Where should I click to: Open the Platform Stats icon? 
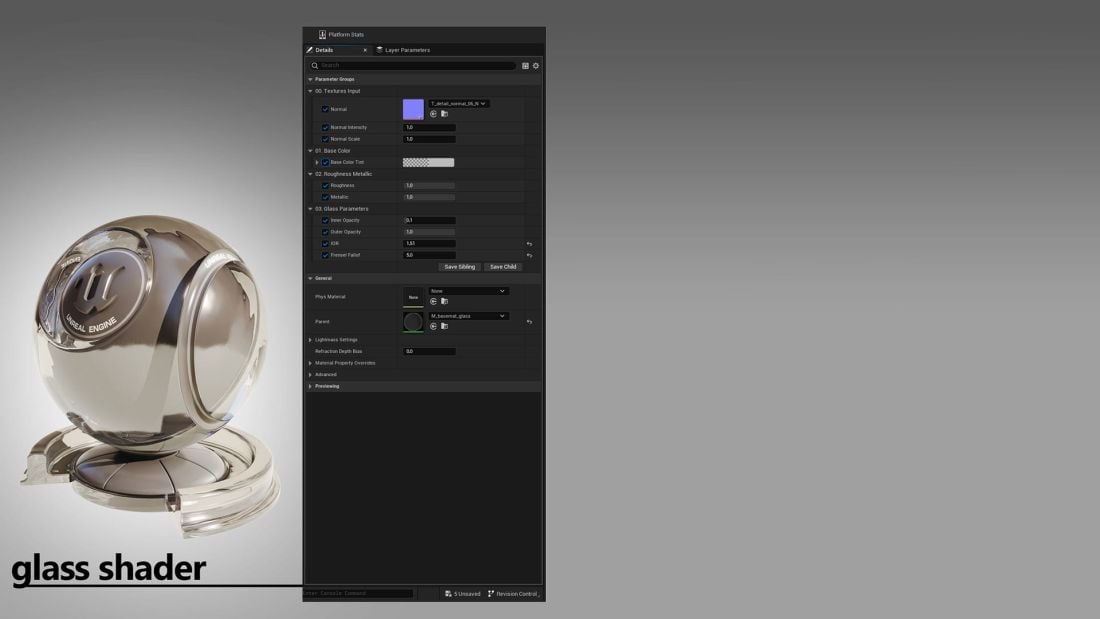click(x=322, y=34)
